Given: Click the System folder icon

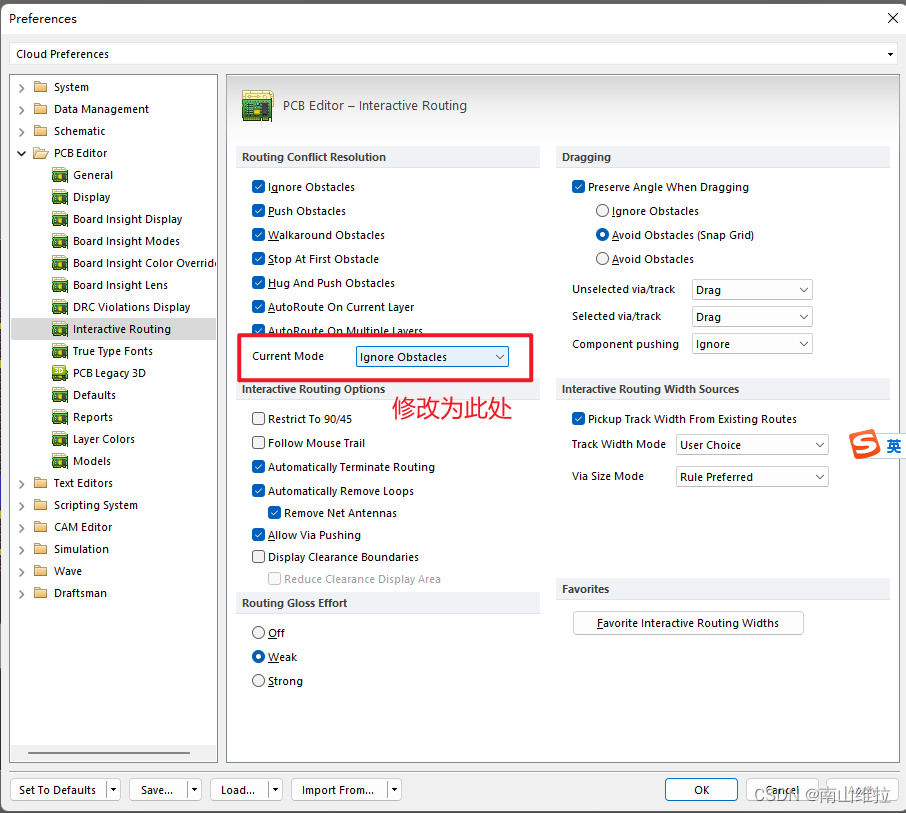Looking at the screenshot, I should pyautogui.click(x=40, y=87).
